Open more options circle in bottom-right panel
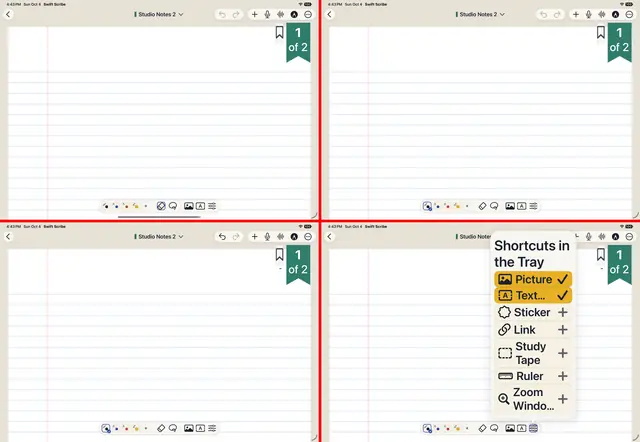Image resolution: width=640 pixels, height=442 pixels. [629, 237]
